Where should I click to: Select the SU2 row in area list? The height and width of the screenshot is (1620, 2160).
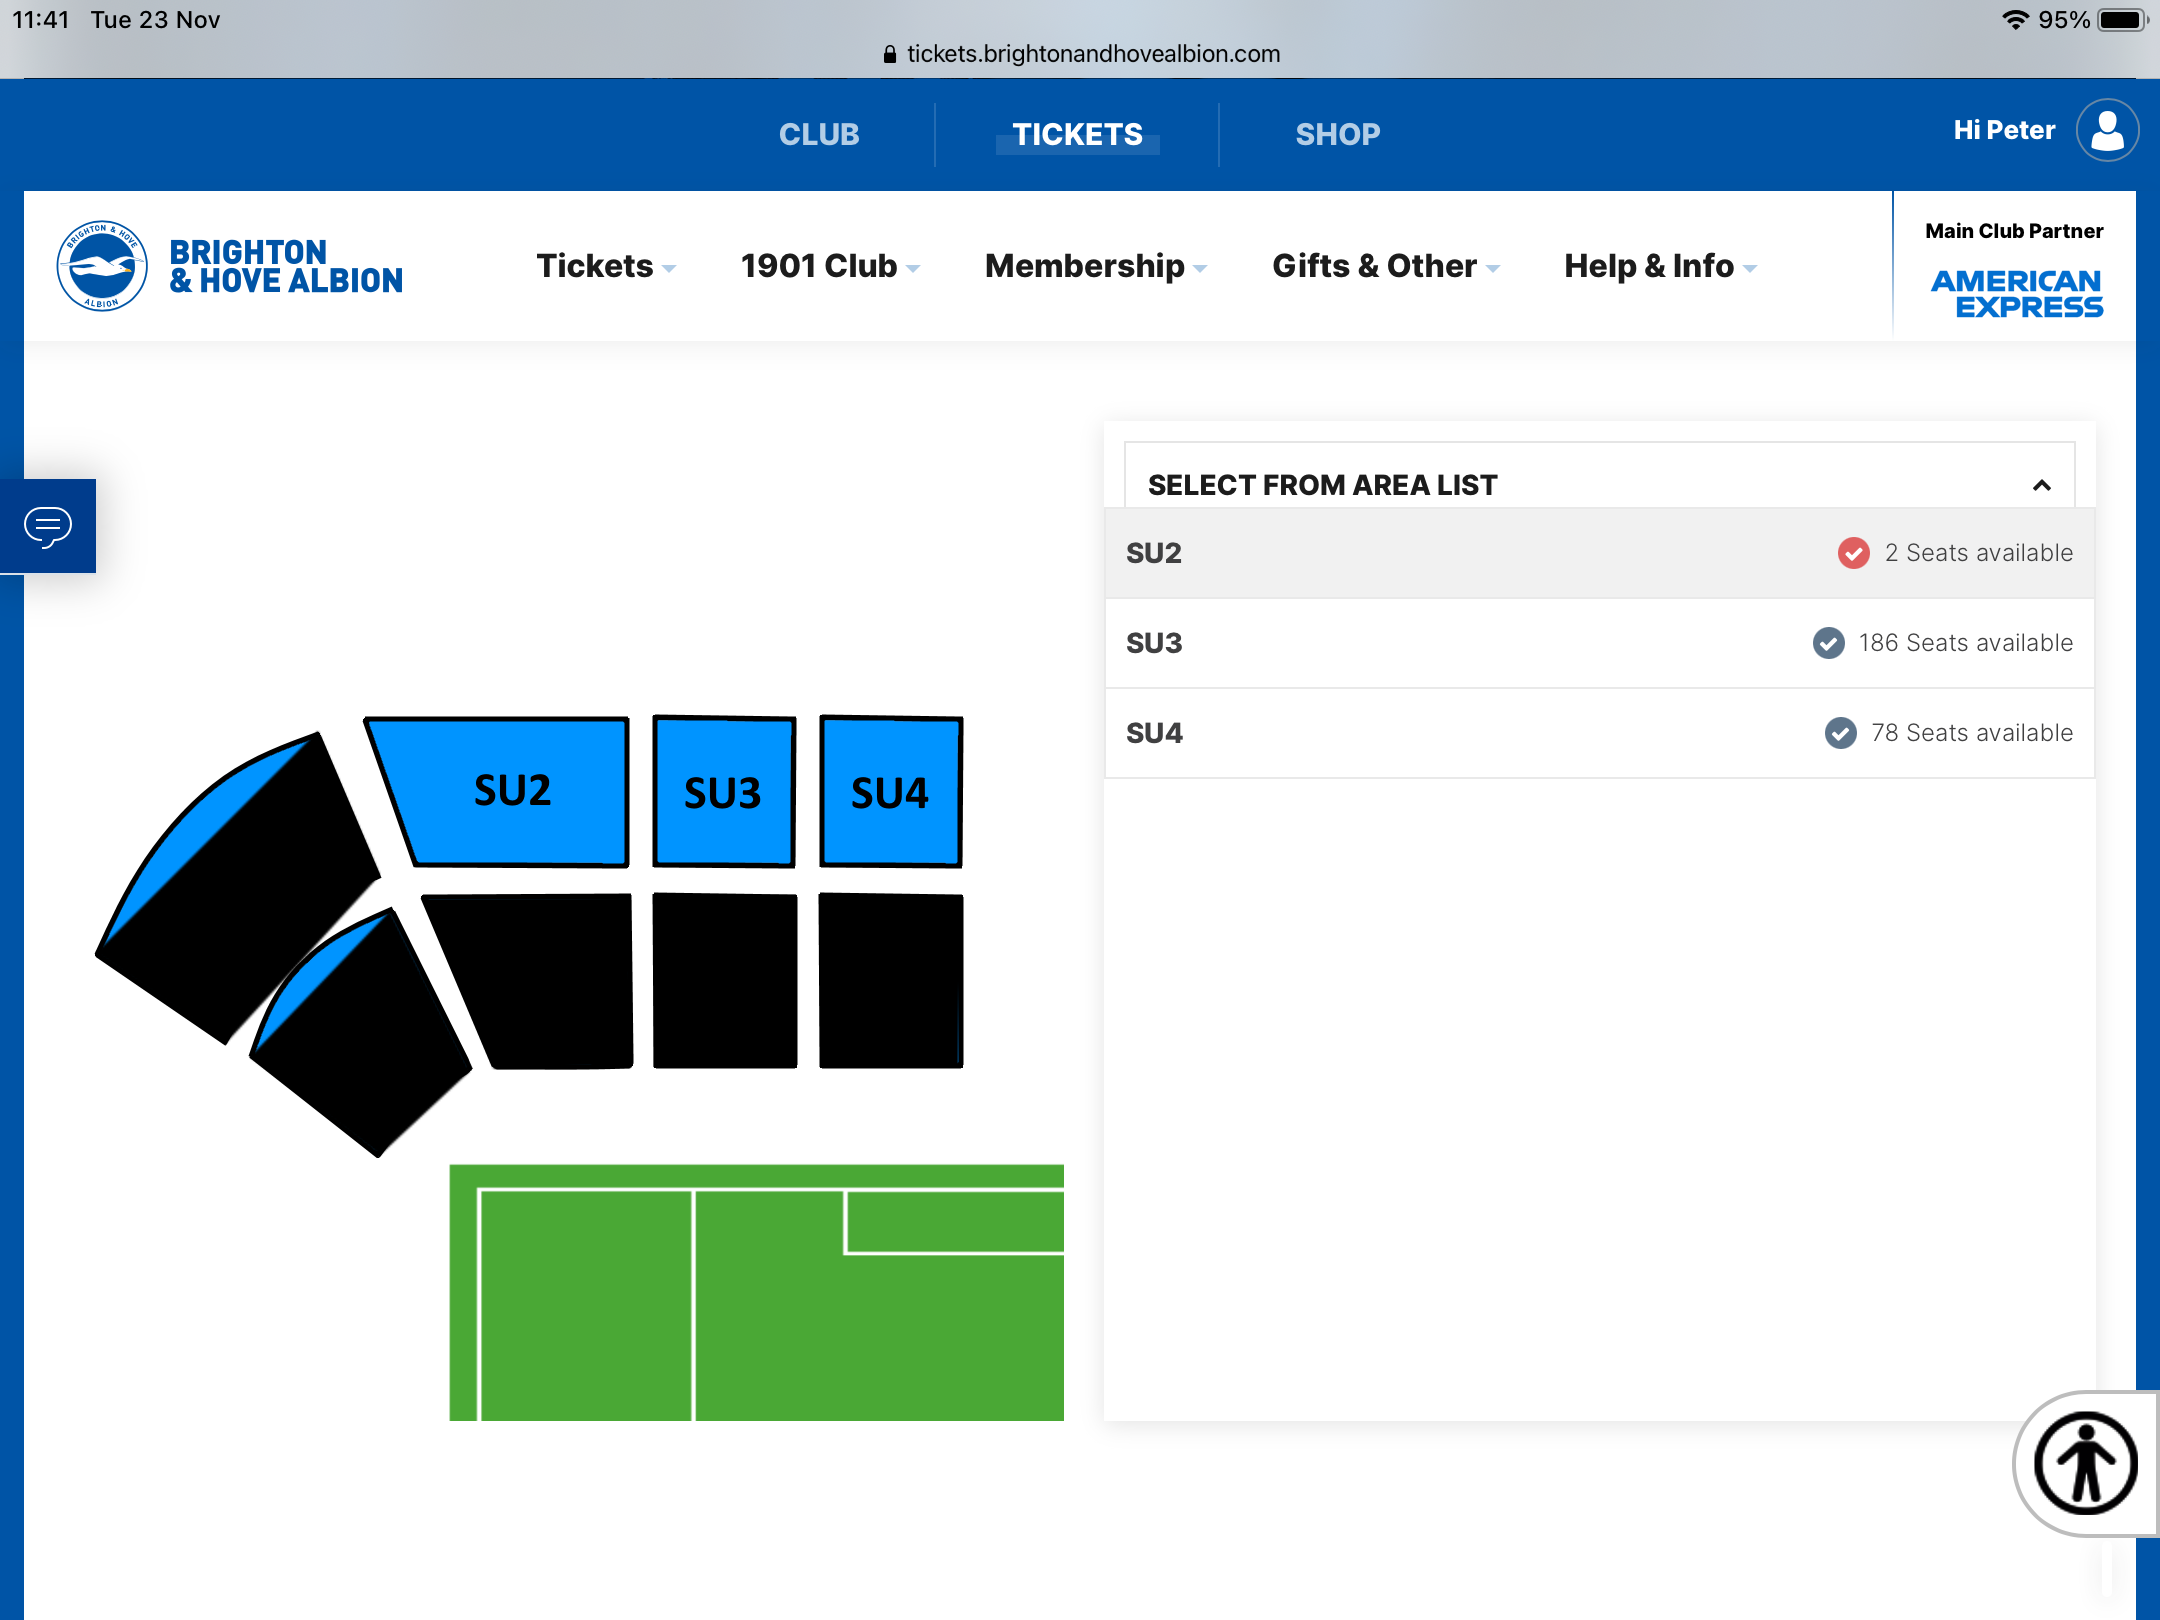1600,553
